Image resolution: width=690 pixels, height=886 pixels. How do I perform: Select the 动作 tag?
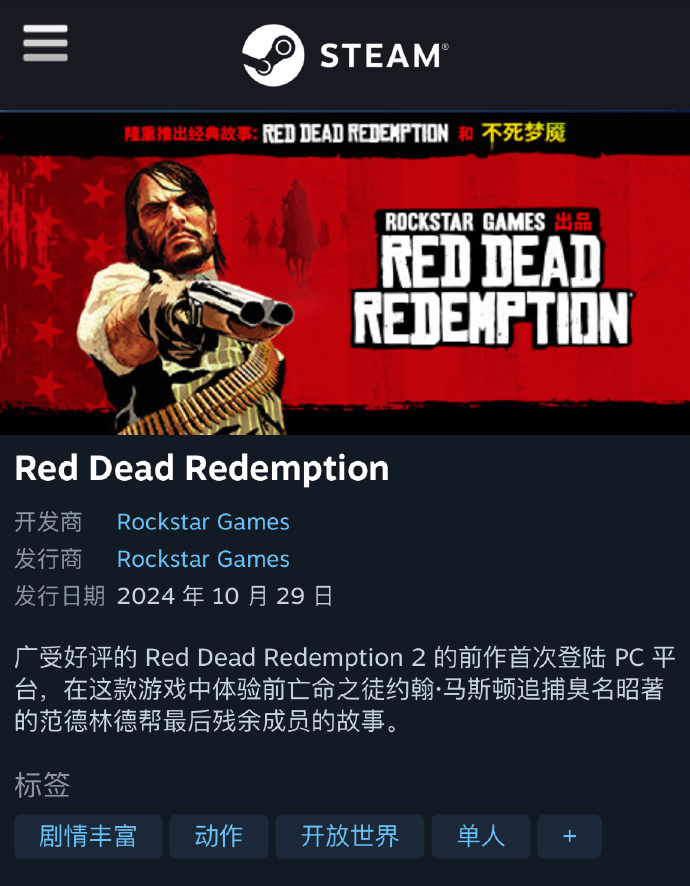[219, 836]
